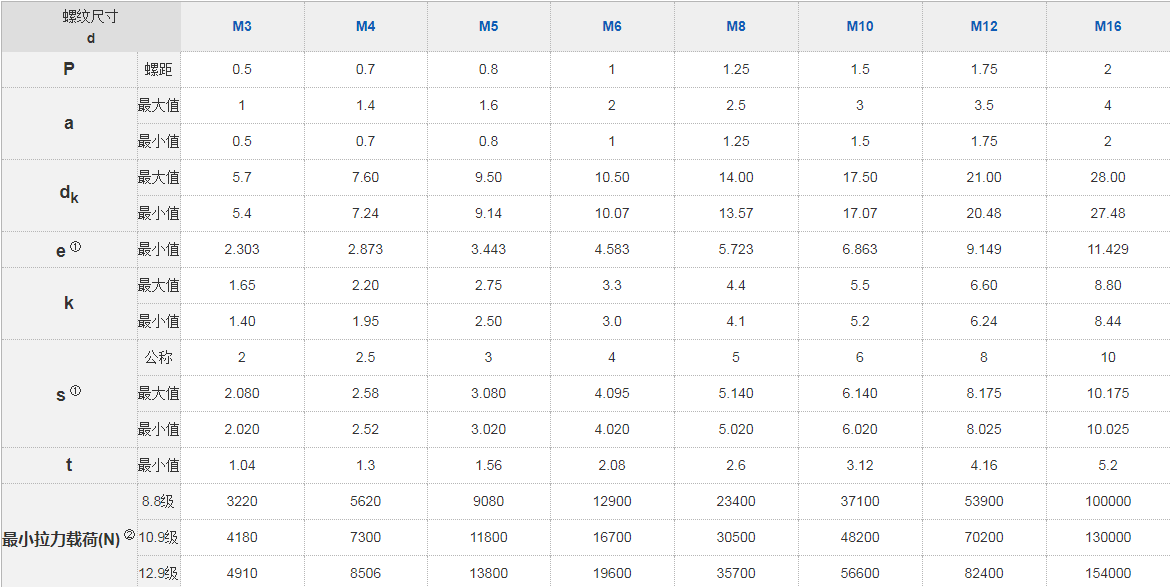
Task: Select the 11.429 value under M16
Action: tap(1108, 250)
